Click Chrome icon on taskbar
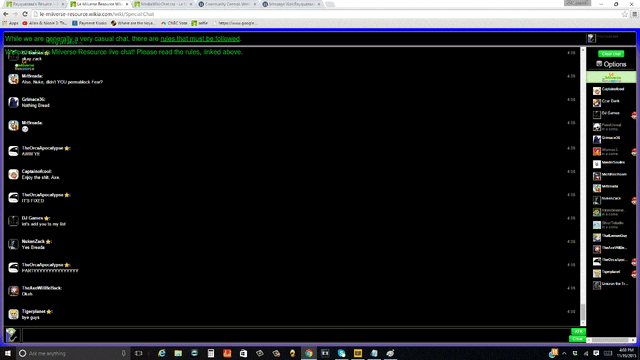The image size is (640, 360). point(309,353)
